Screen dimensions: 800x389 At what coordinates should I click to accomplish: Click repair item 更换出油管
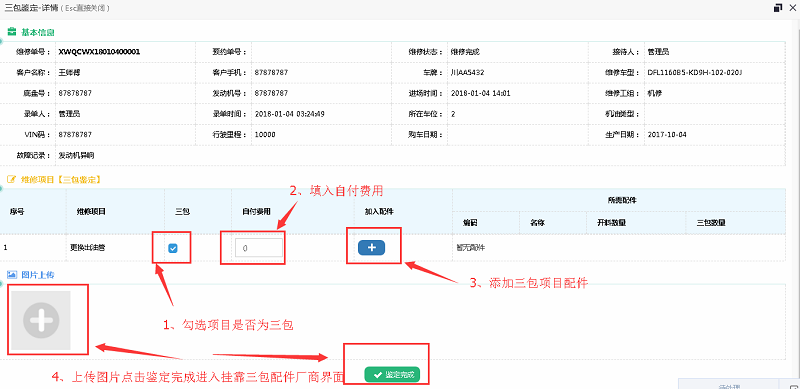pos(88,248)
